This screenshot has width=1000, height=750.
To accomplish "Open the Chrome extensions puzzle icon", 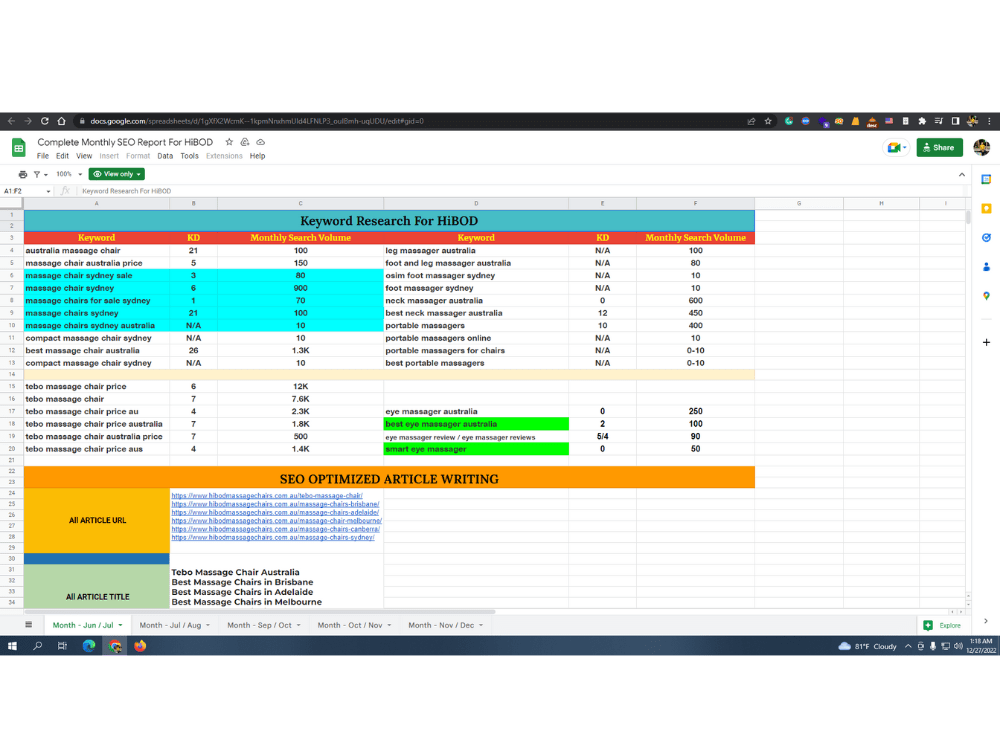I will point(922,121).
